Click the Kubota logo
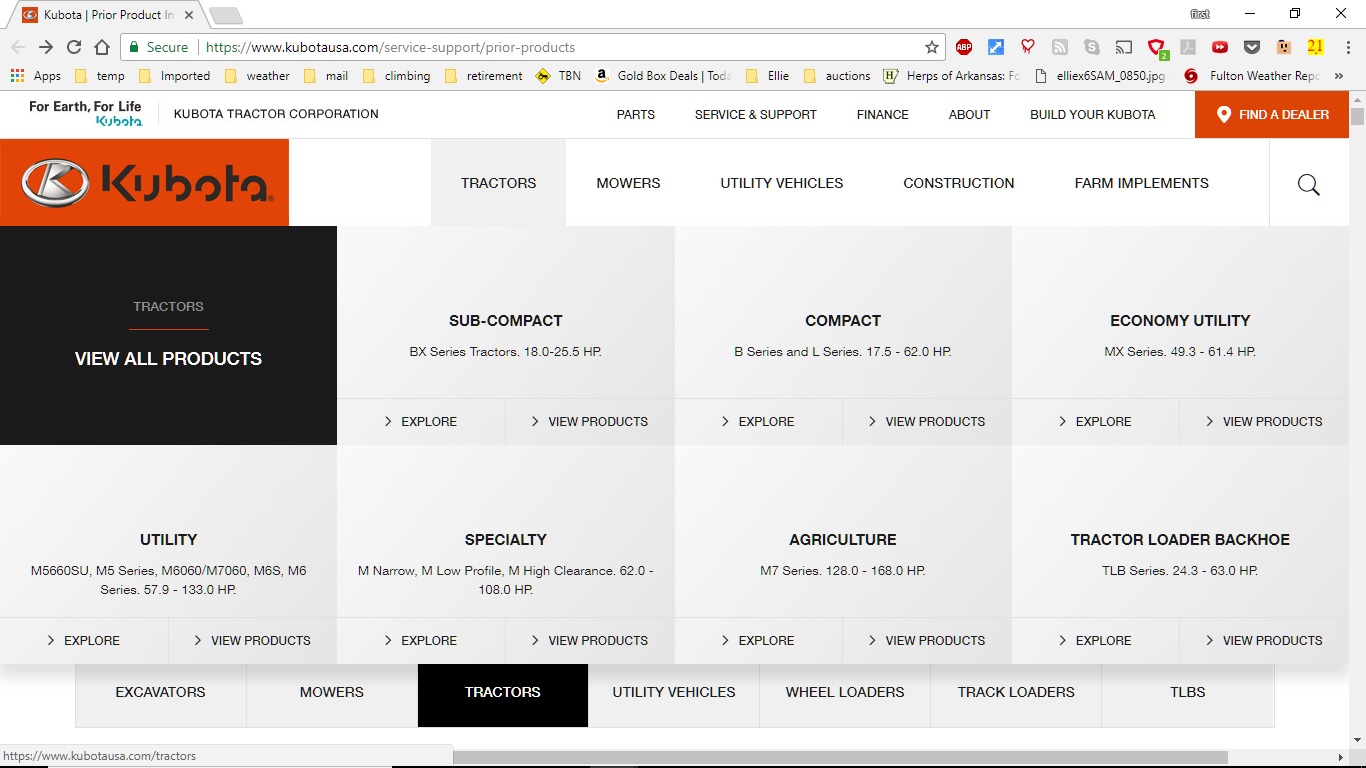The height and width of the screenshot is (768, 1366). click(x=145, y=183)
